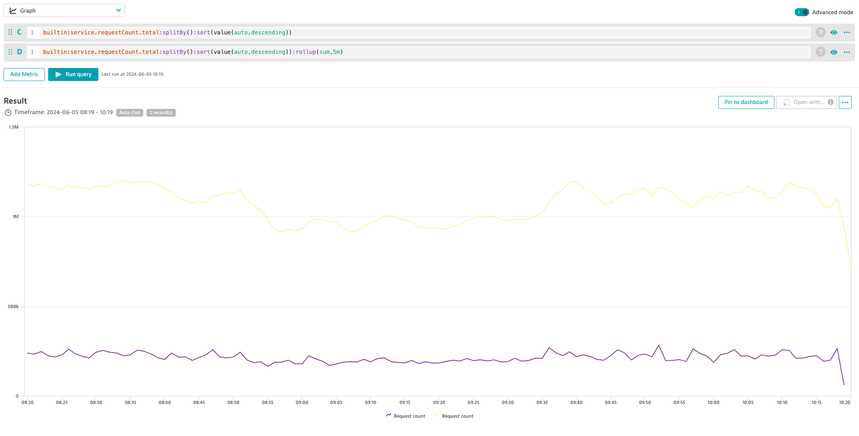
Task: Click the Add Metric button
Action: click(24, 74)
